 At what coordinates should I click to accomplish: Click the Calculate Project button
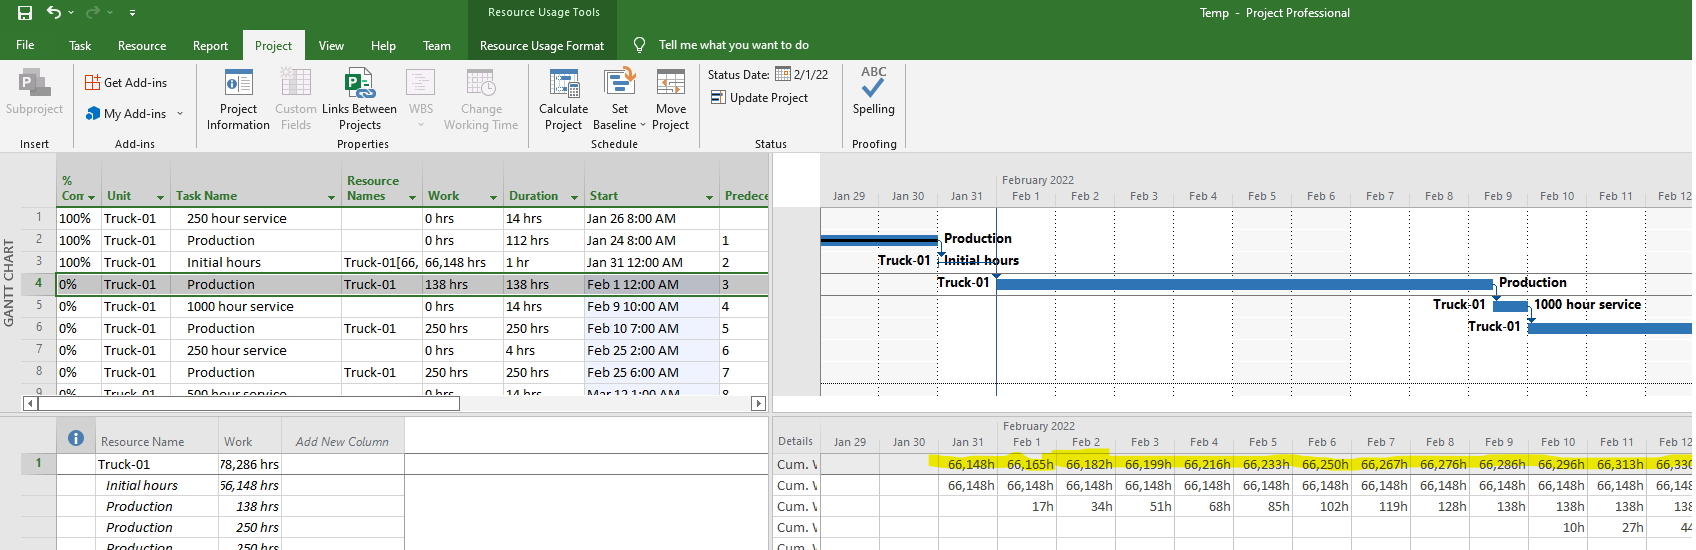pyautogui.click(x=564, y=99)
